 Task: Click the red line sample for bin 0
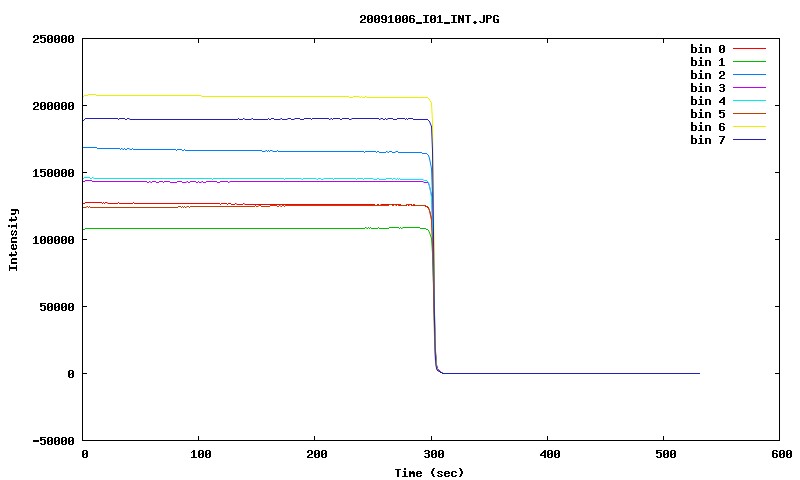(749, 48)
